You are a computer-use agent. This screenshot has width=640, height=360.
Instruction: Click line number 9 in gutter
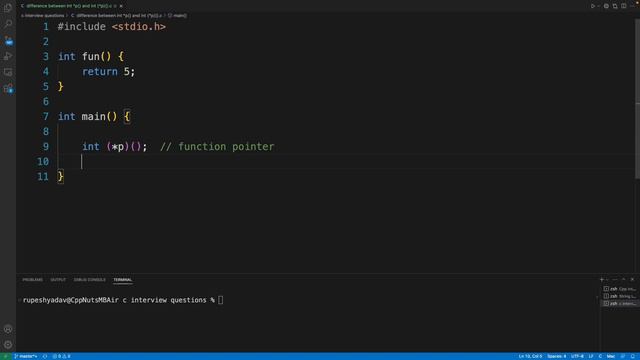pos(46,147)
